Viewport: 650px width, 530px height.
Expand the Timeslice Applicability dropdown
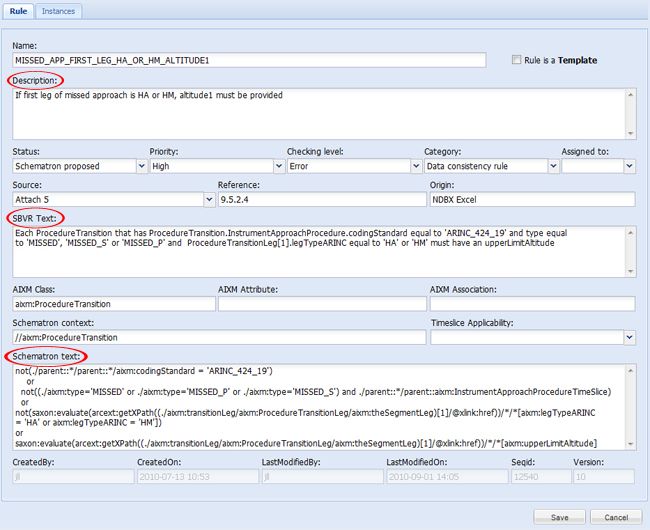point(627,338)
